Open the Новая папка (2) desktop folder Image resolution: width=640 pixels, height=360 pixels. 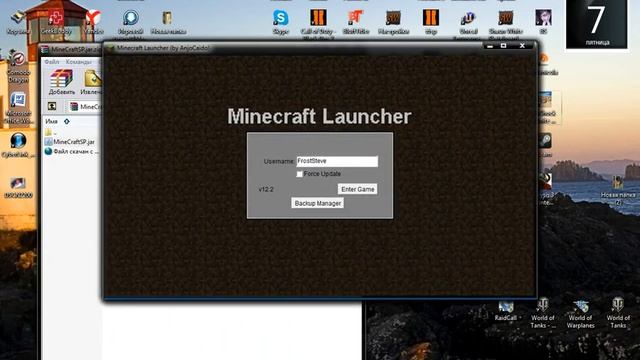(618, 189)
